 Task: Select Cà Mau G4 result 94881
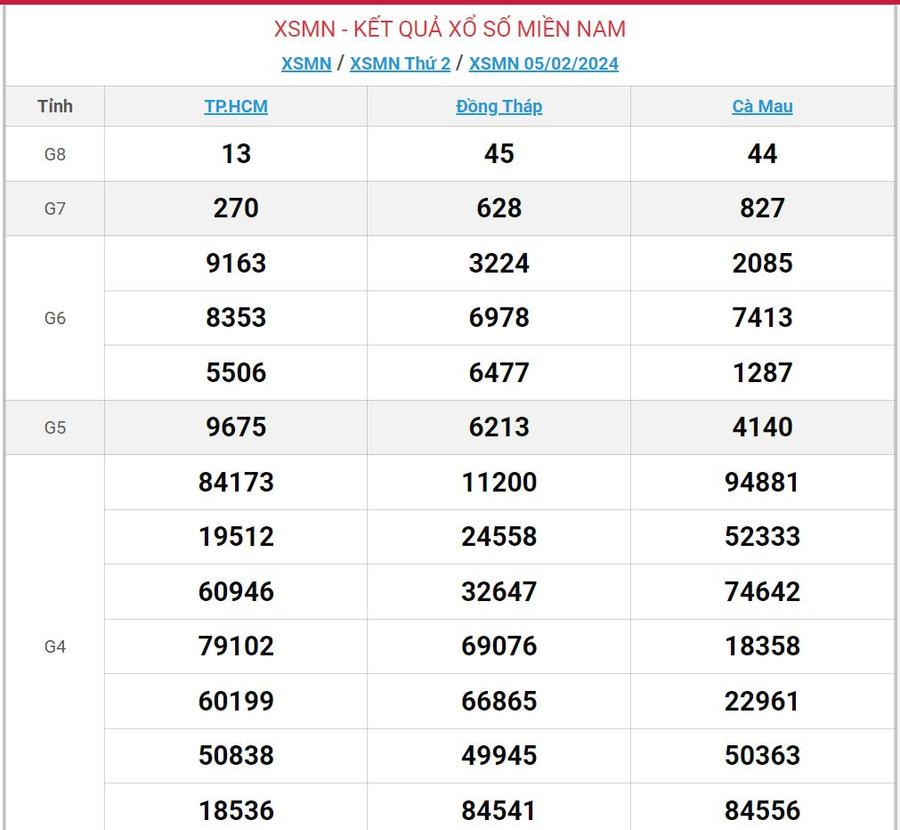[762, 483]
